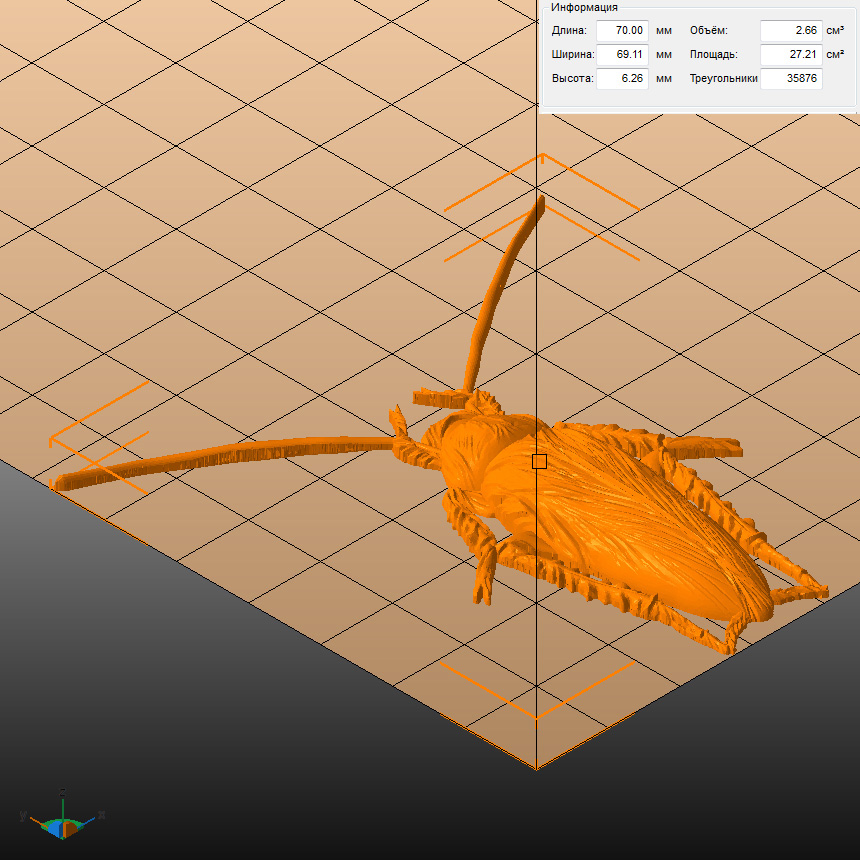Click the Треугольники field showing 35876
This screenshot has width=860, height=860.
[x=790, y=78]
